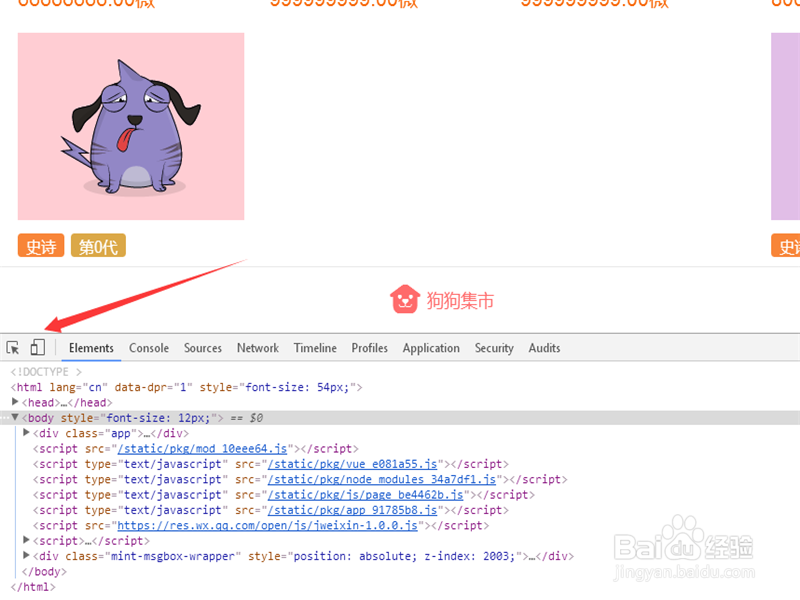800x600 pixels.
Task: Open the Sources tab
Action: click(x=203, y=348)
